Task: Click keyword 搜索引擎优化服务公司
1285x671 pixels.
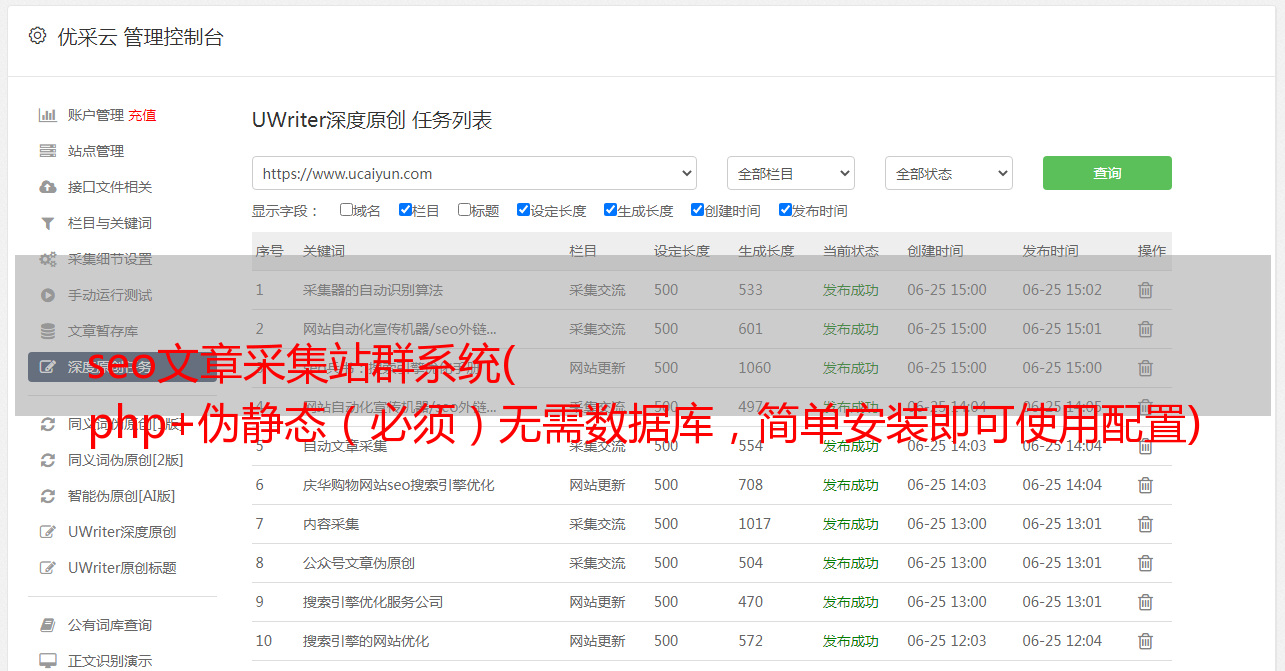Action: pyautogui.click(x=373, y=602)
